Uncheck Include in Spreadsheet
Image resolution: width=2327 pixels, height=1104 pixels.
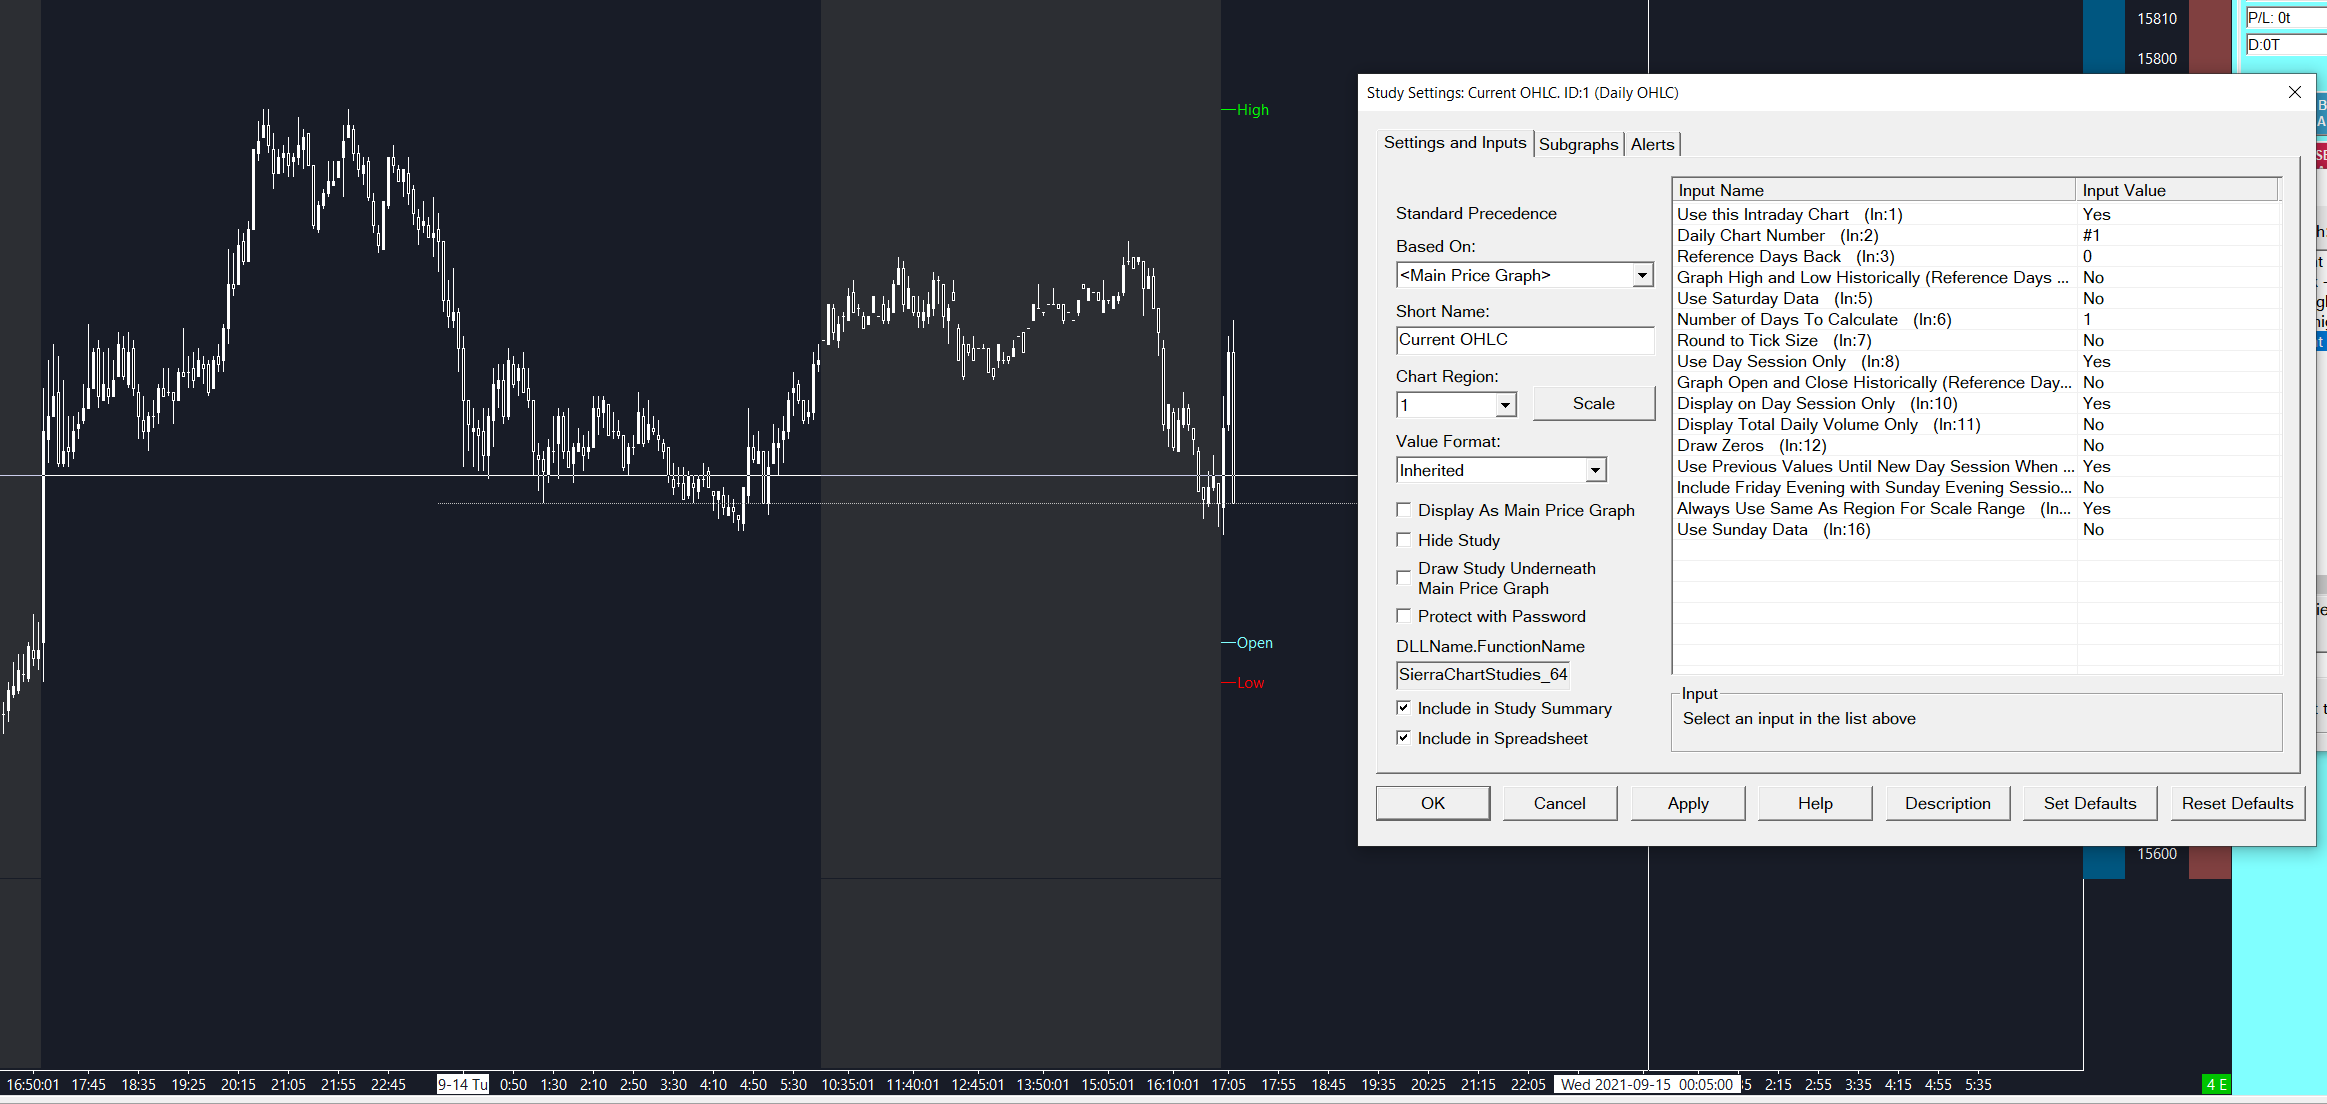coord(1404,738)
